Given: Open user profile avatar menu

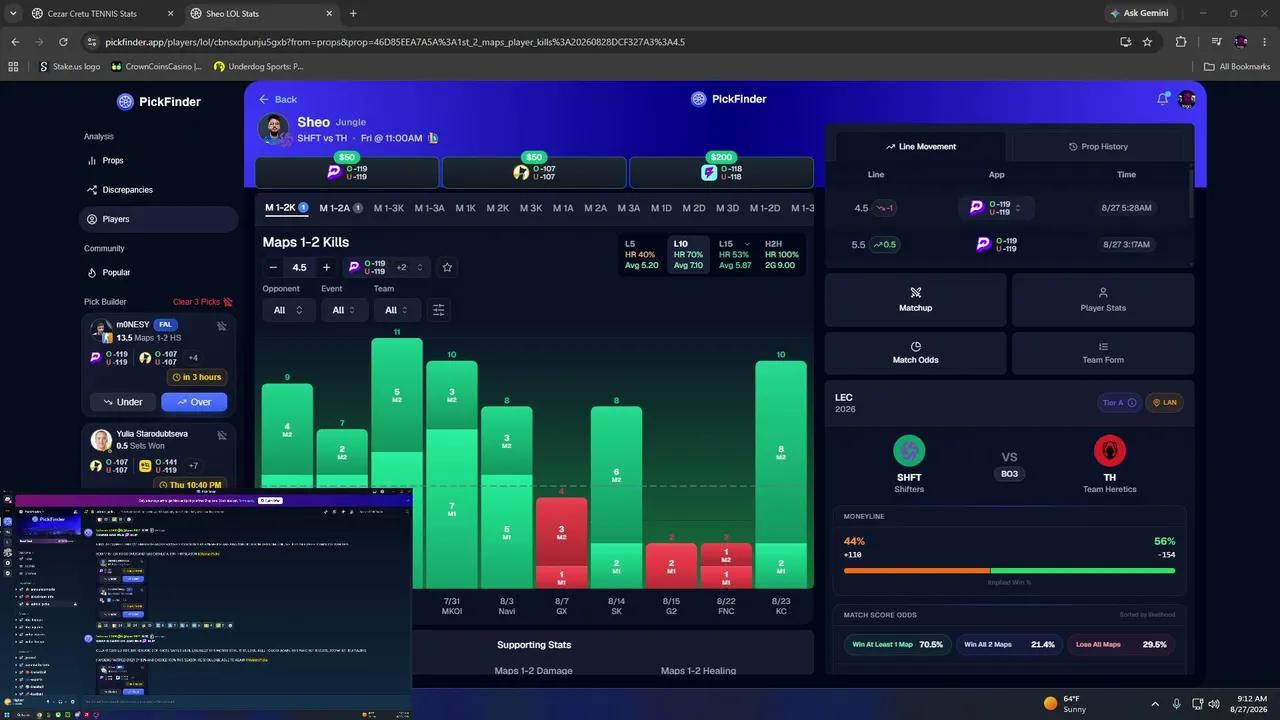Looking at the screenshot, I should pyautogui.click(x=1187, y=98).
